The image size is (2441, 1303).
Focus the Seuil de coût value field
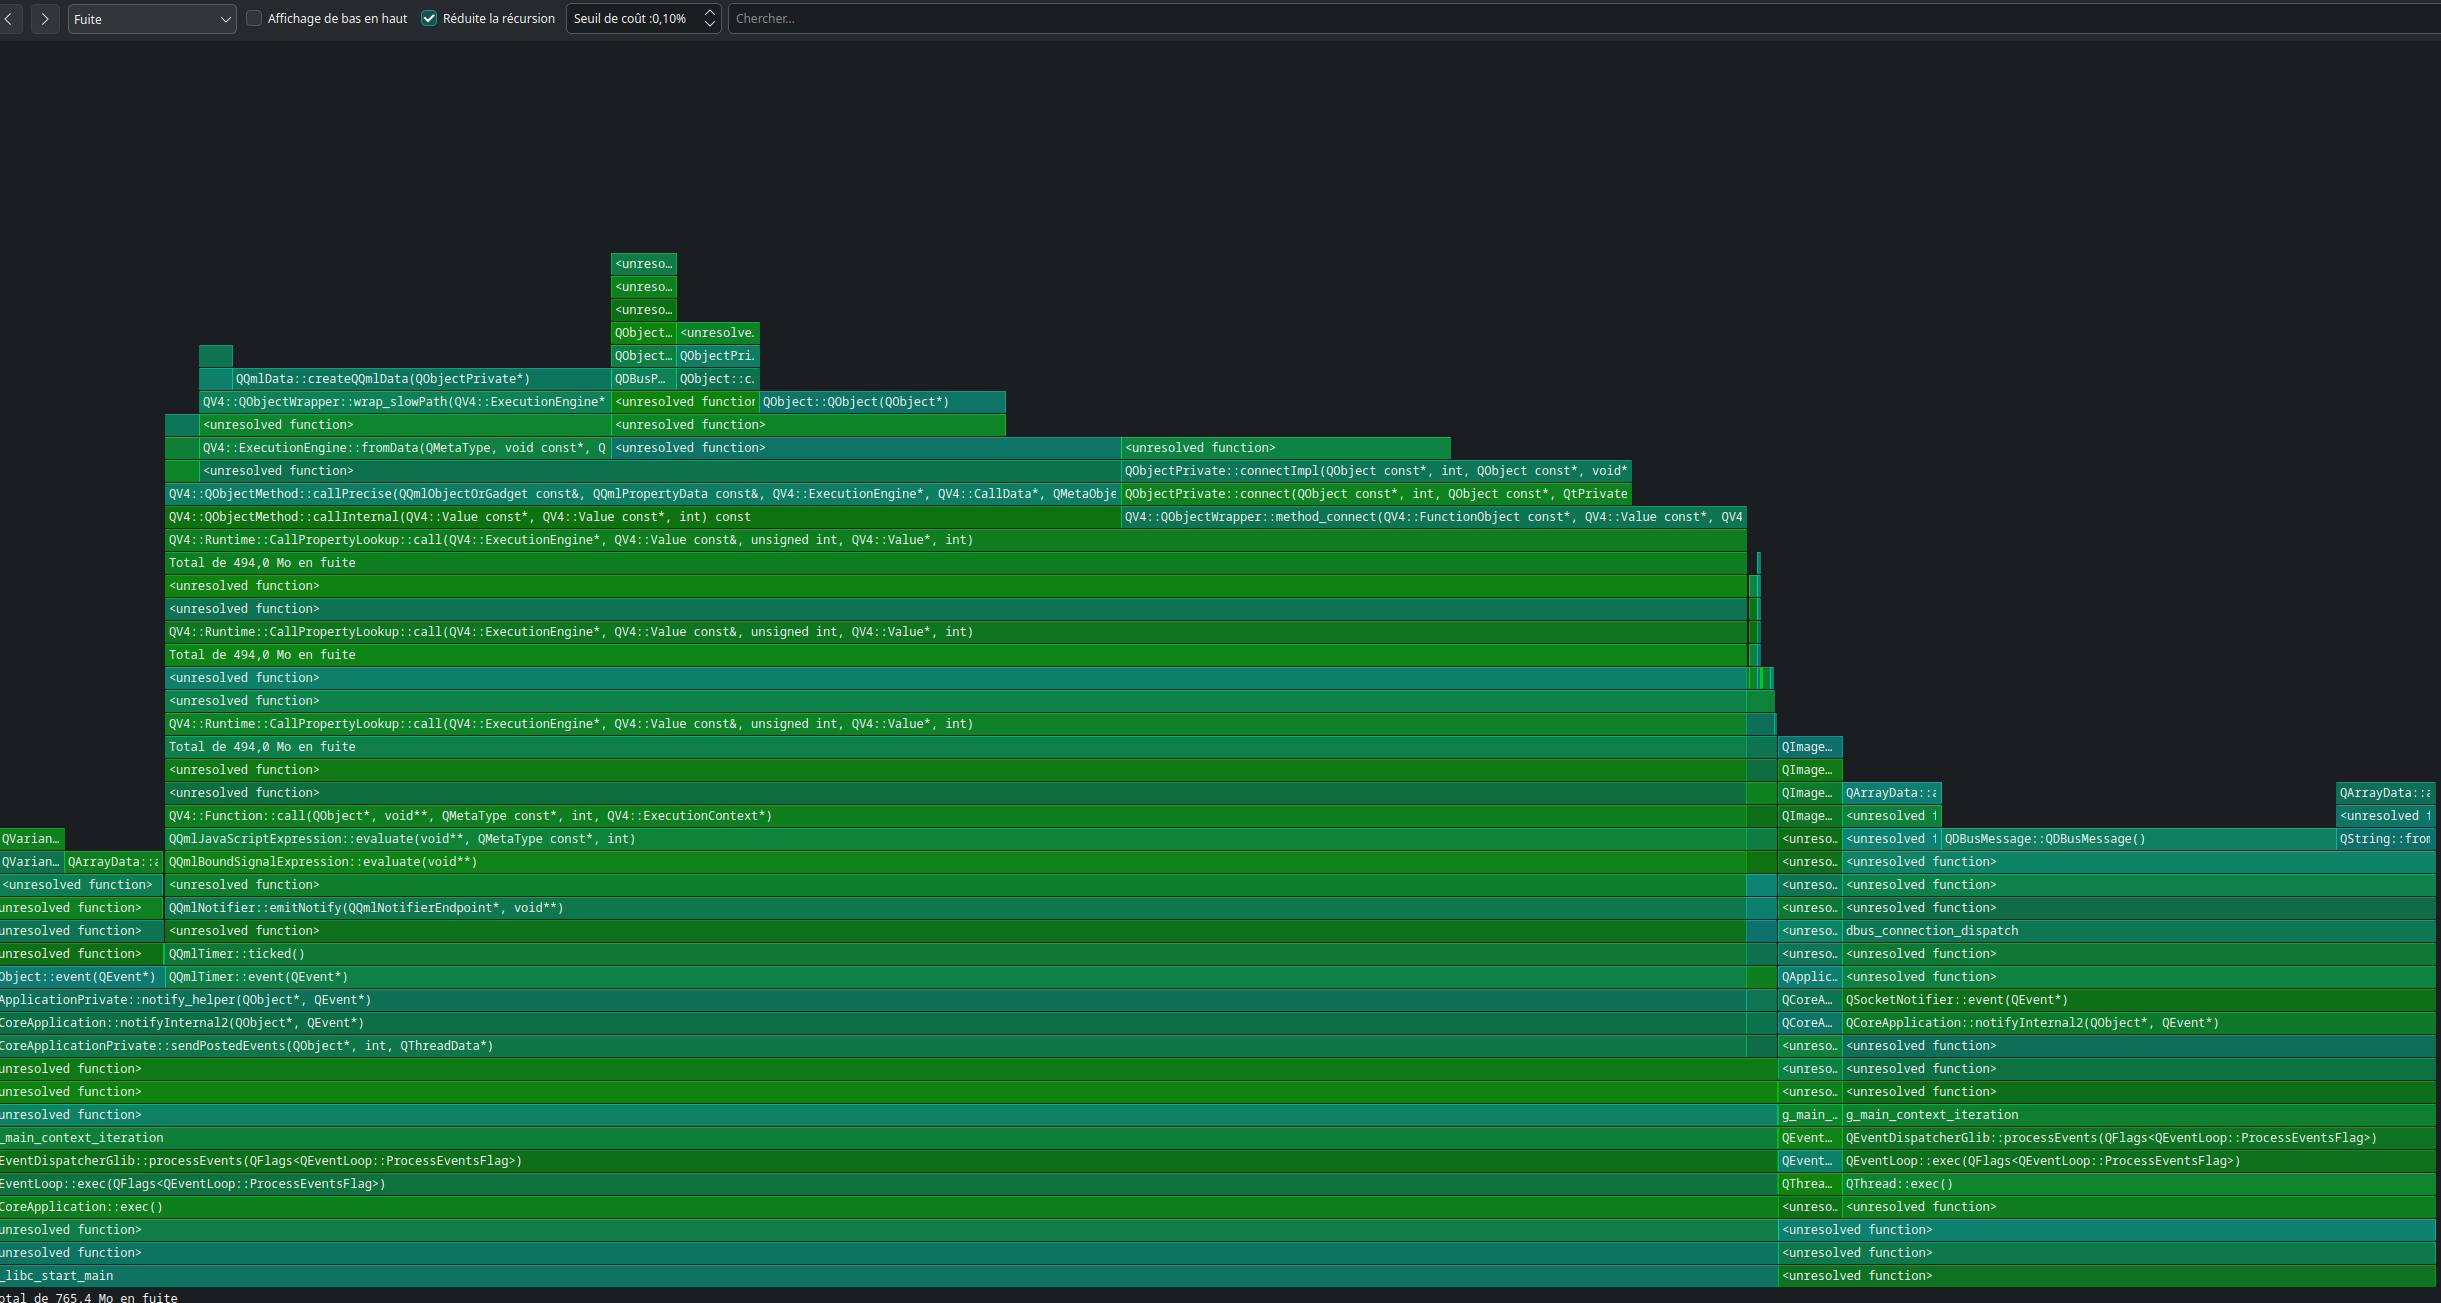pos(634,19)
